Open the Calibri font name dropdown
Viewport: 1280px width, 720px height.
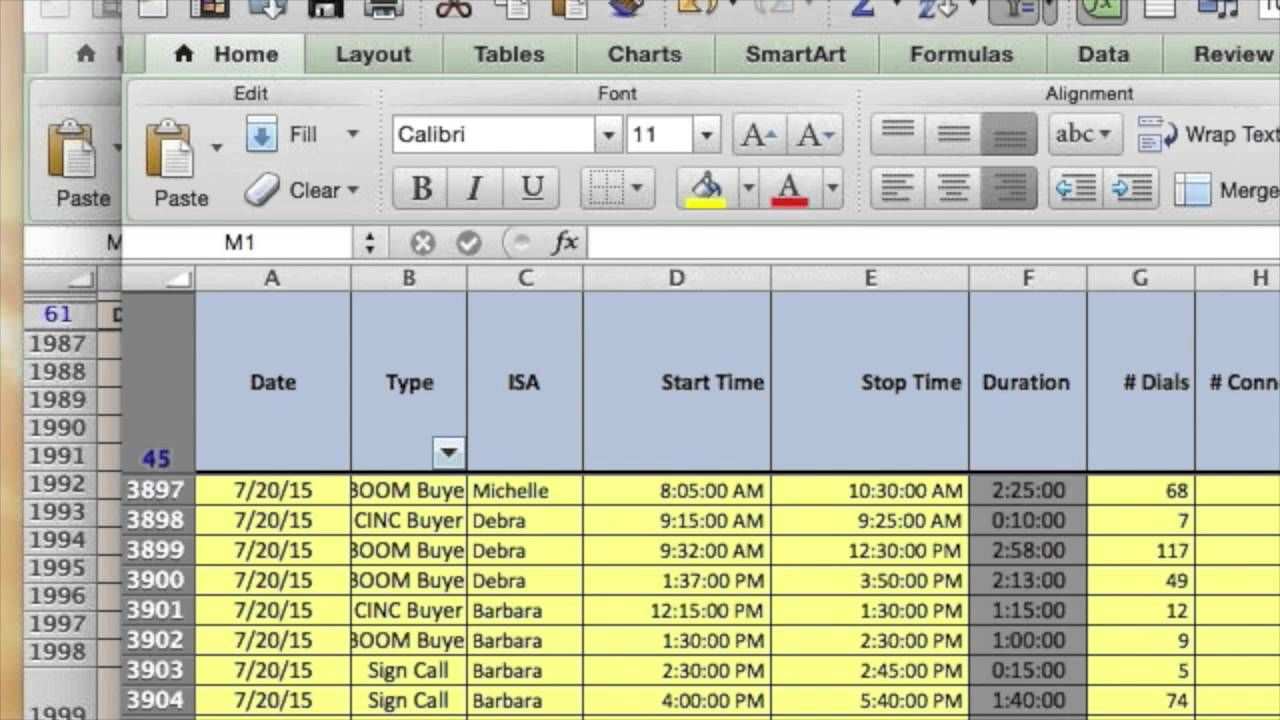point(607,135)
